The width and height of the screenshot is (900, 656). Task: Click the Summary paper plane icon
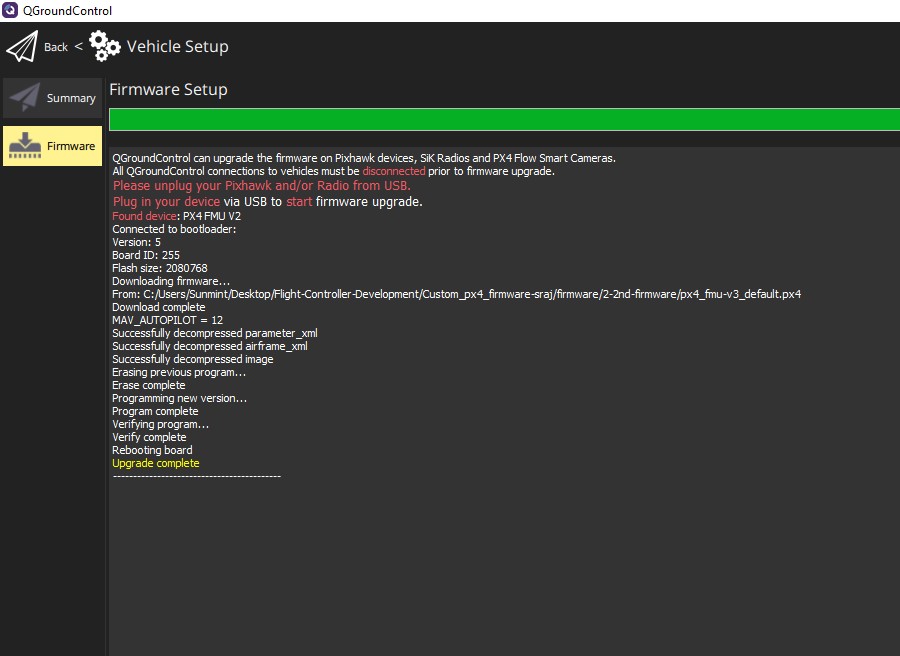point(25,98)
